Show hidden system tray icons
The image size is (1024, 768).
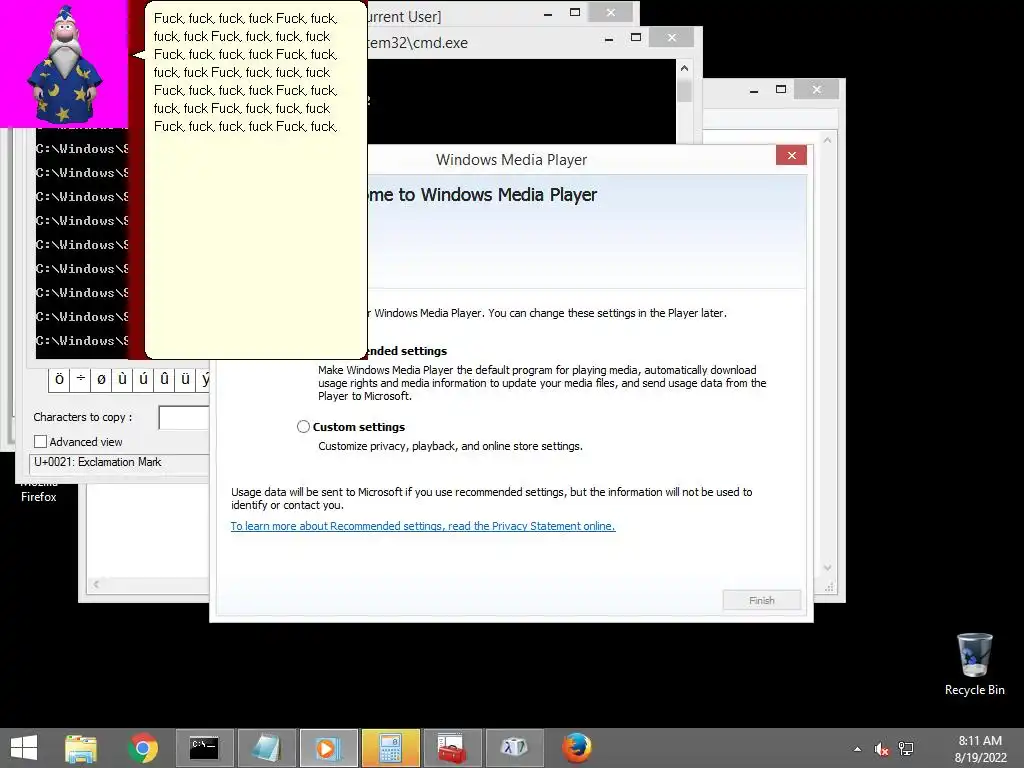(x=857, y=749)
